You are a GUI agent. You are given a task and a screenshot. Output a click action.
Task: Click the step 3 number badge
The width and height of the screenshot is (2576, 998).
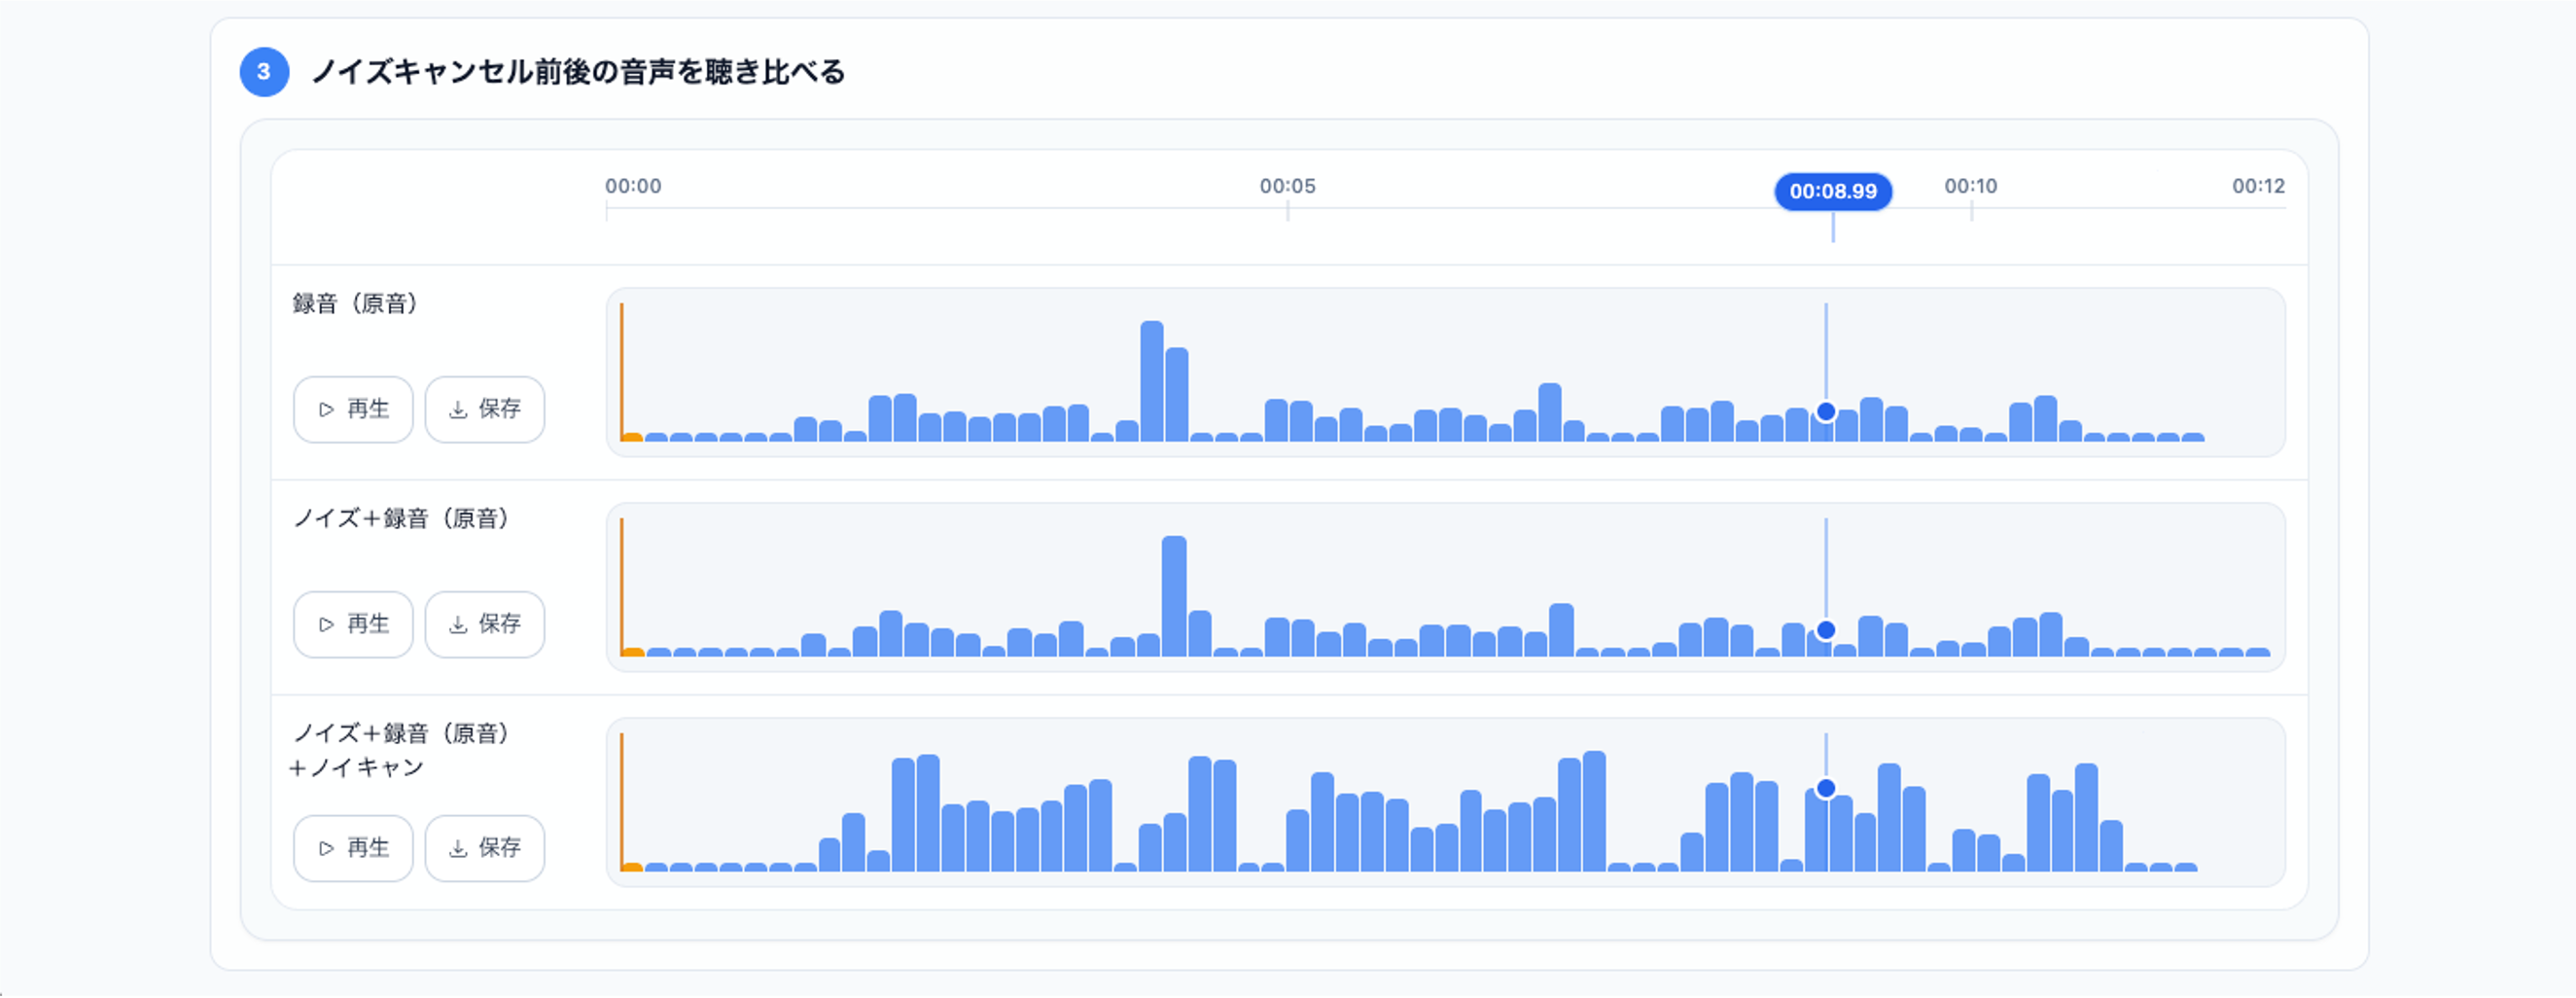[264, 72]
